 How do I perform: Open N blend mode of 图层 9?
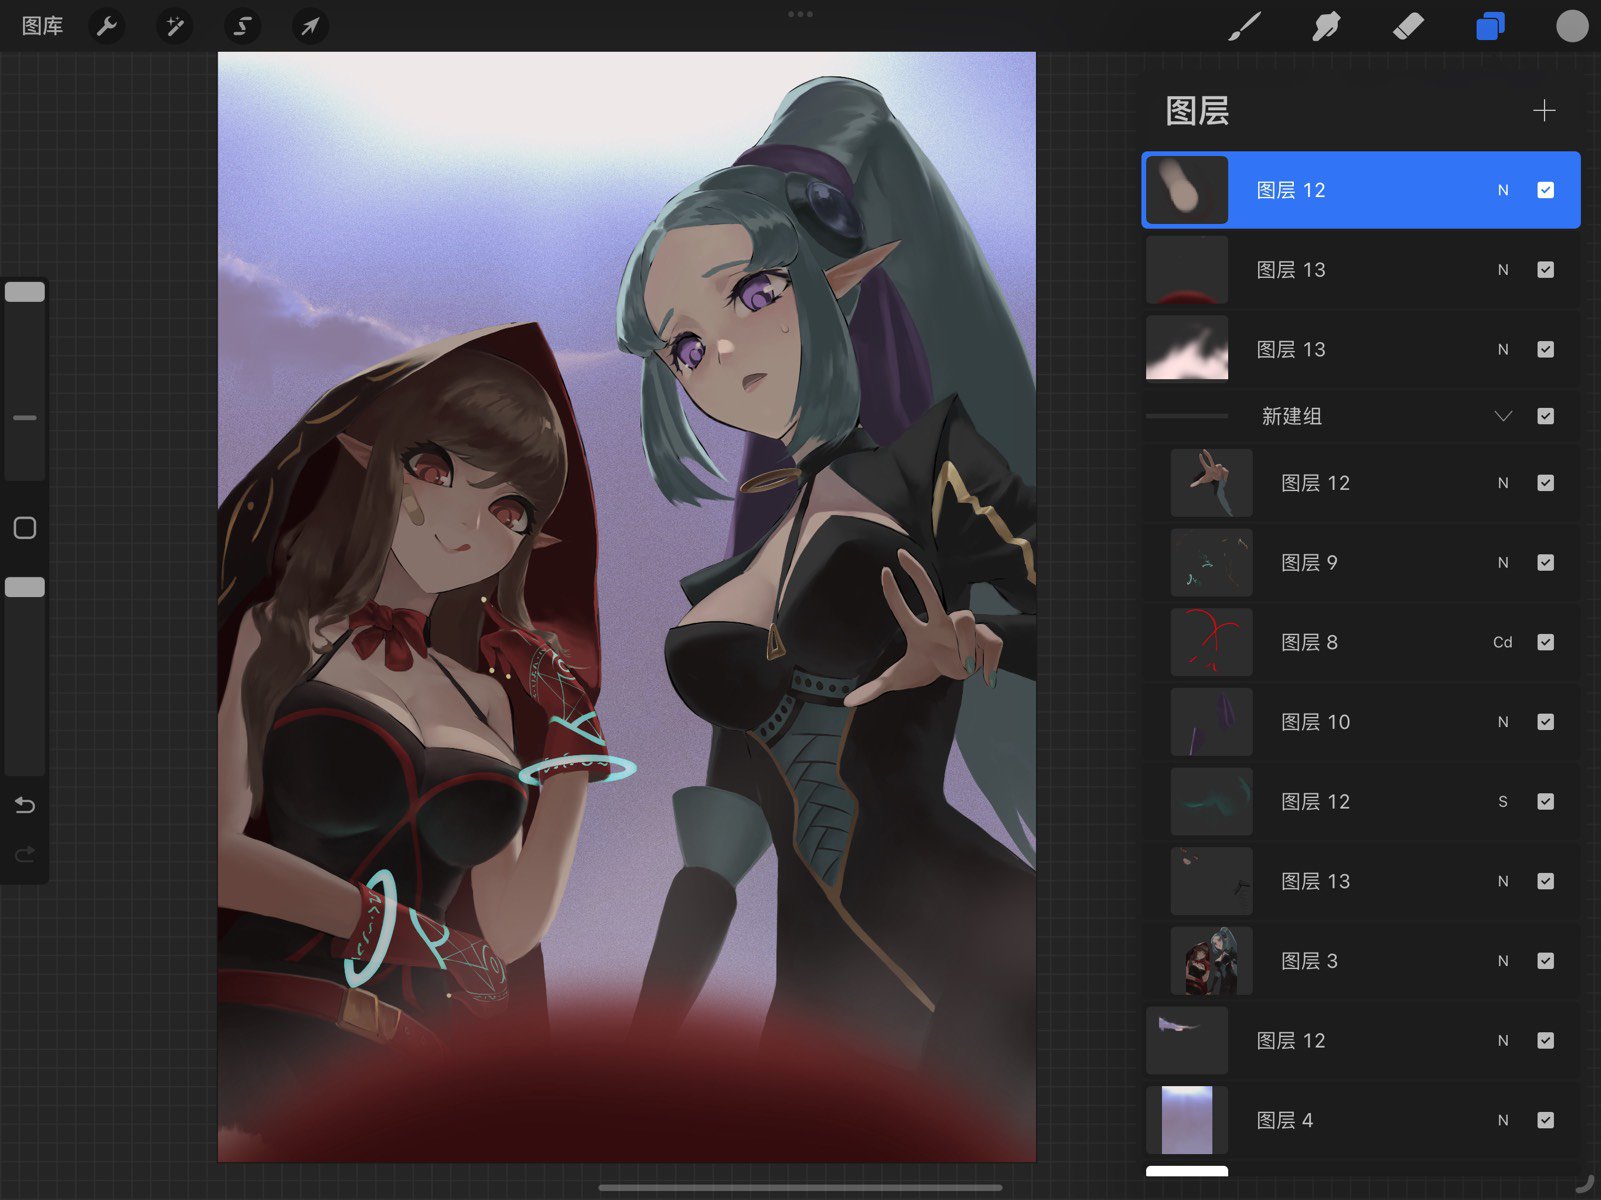tap(1503, 562)
